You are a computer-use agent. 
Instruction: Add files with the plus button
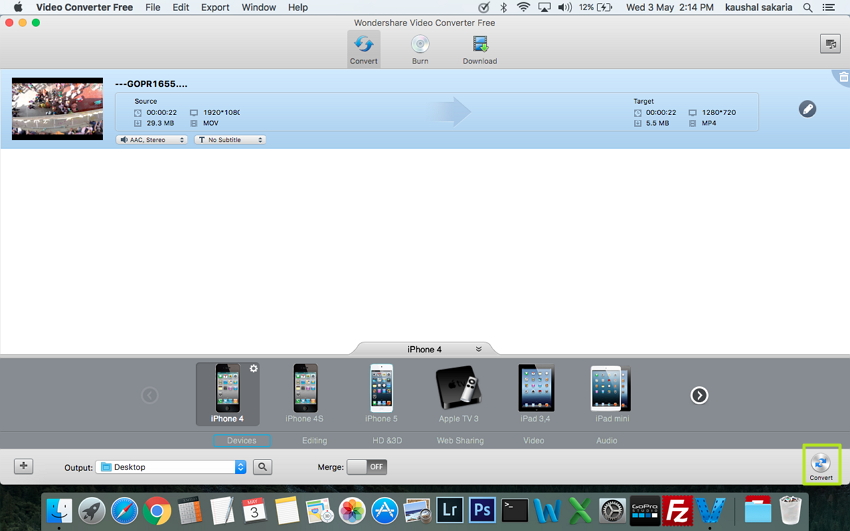[23, 466]
